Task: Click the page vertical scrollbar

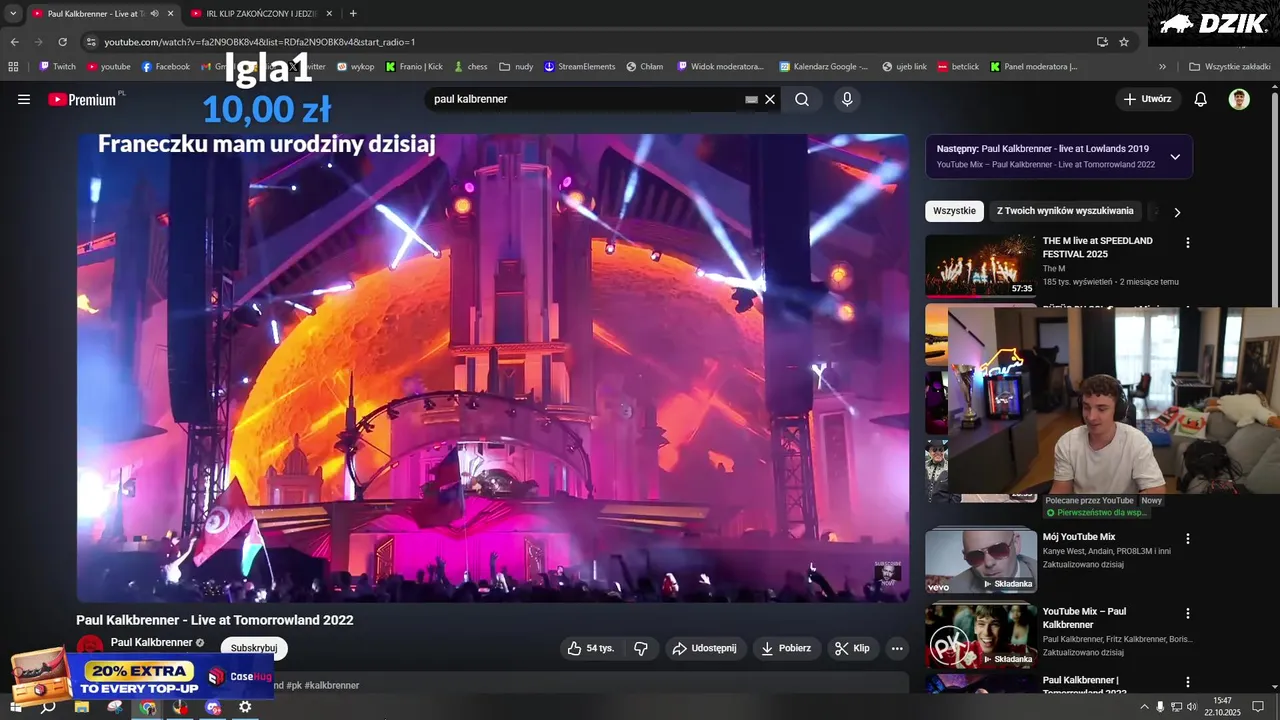Action: (1274, 200)
